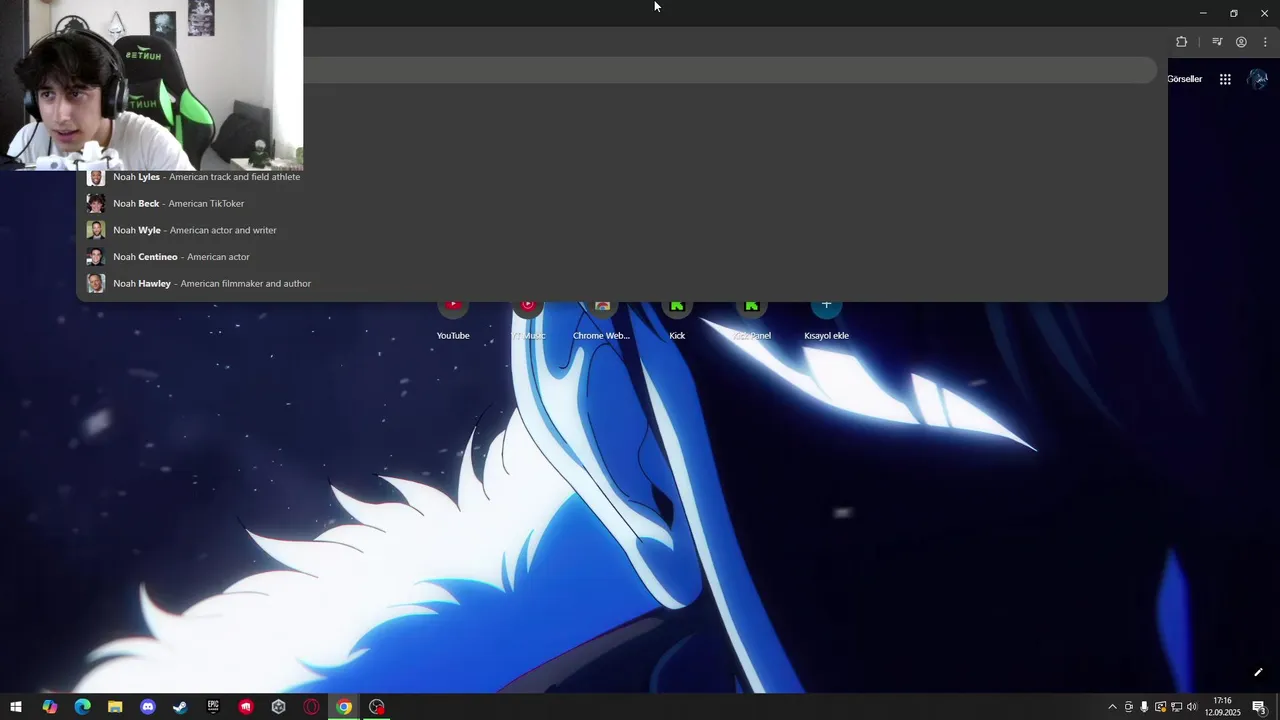Screen dimensions: 1280x720
Task: Open Opera browser from the taskbar
Action: coord(311,707)
